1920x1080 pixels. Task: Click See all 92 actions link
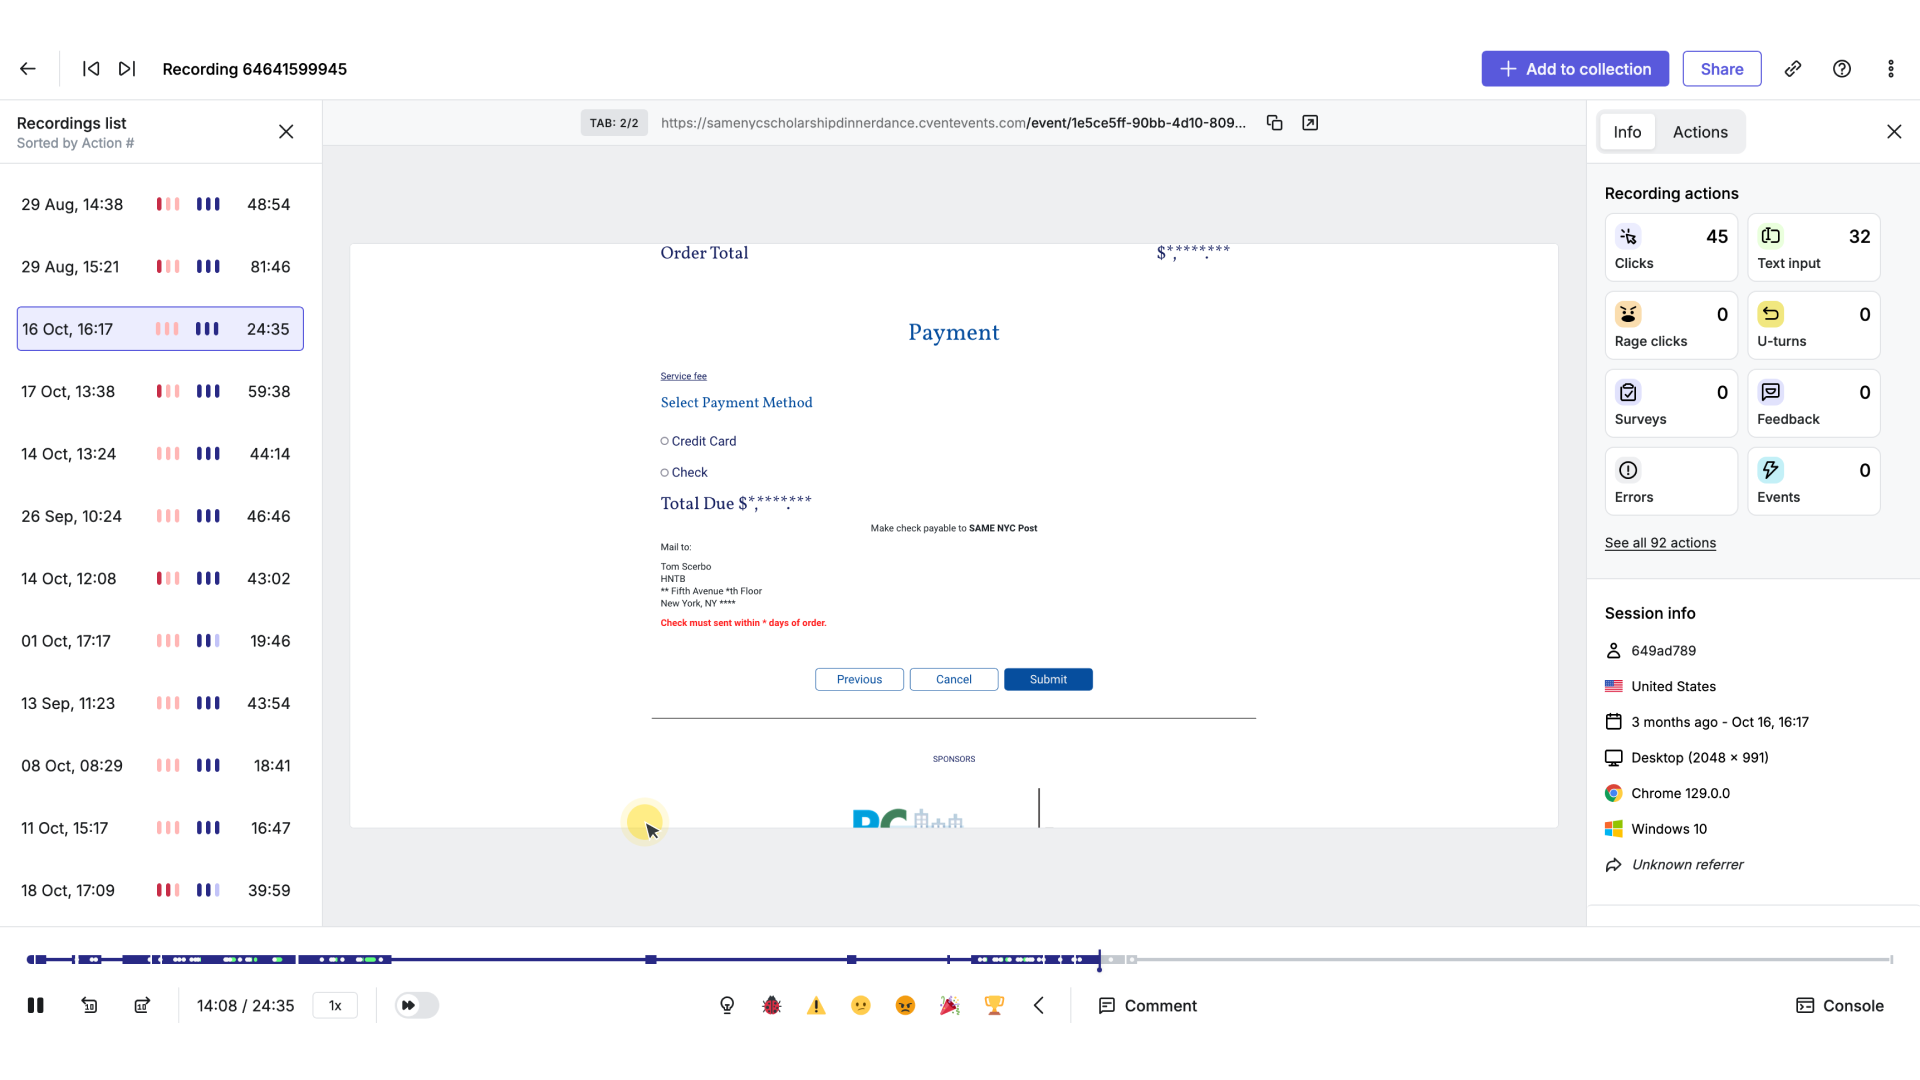(x=1660, y=543)
